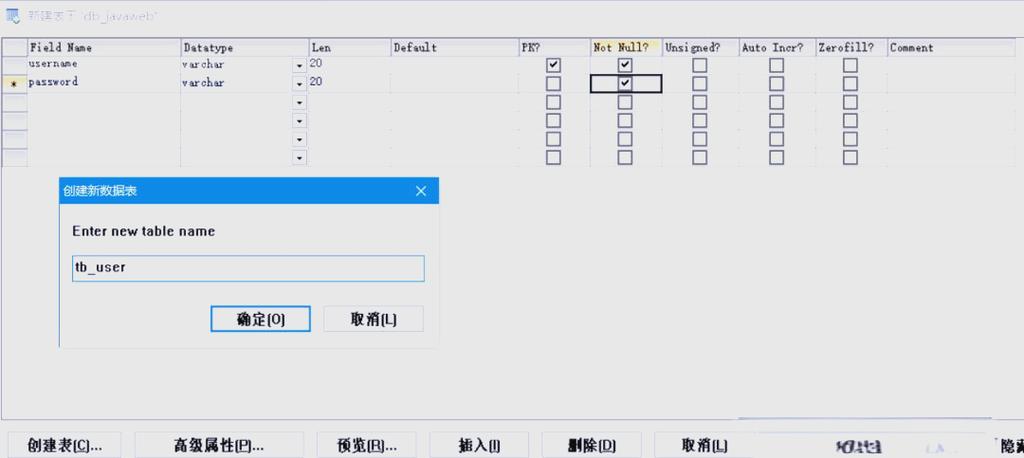1024x458 pixels.
Task: Cancel the dialog with its 取消(L) button
Action: click(374, 319)
